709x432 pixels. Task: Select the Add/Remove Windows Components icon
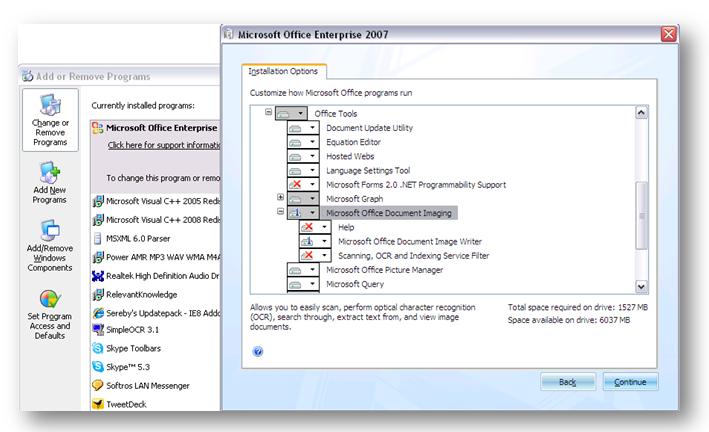pos(50,231)
